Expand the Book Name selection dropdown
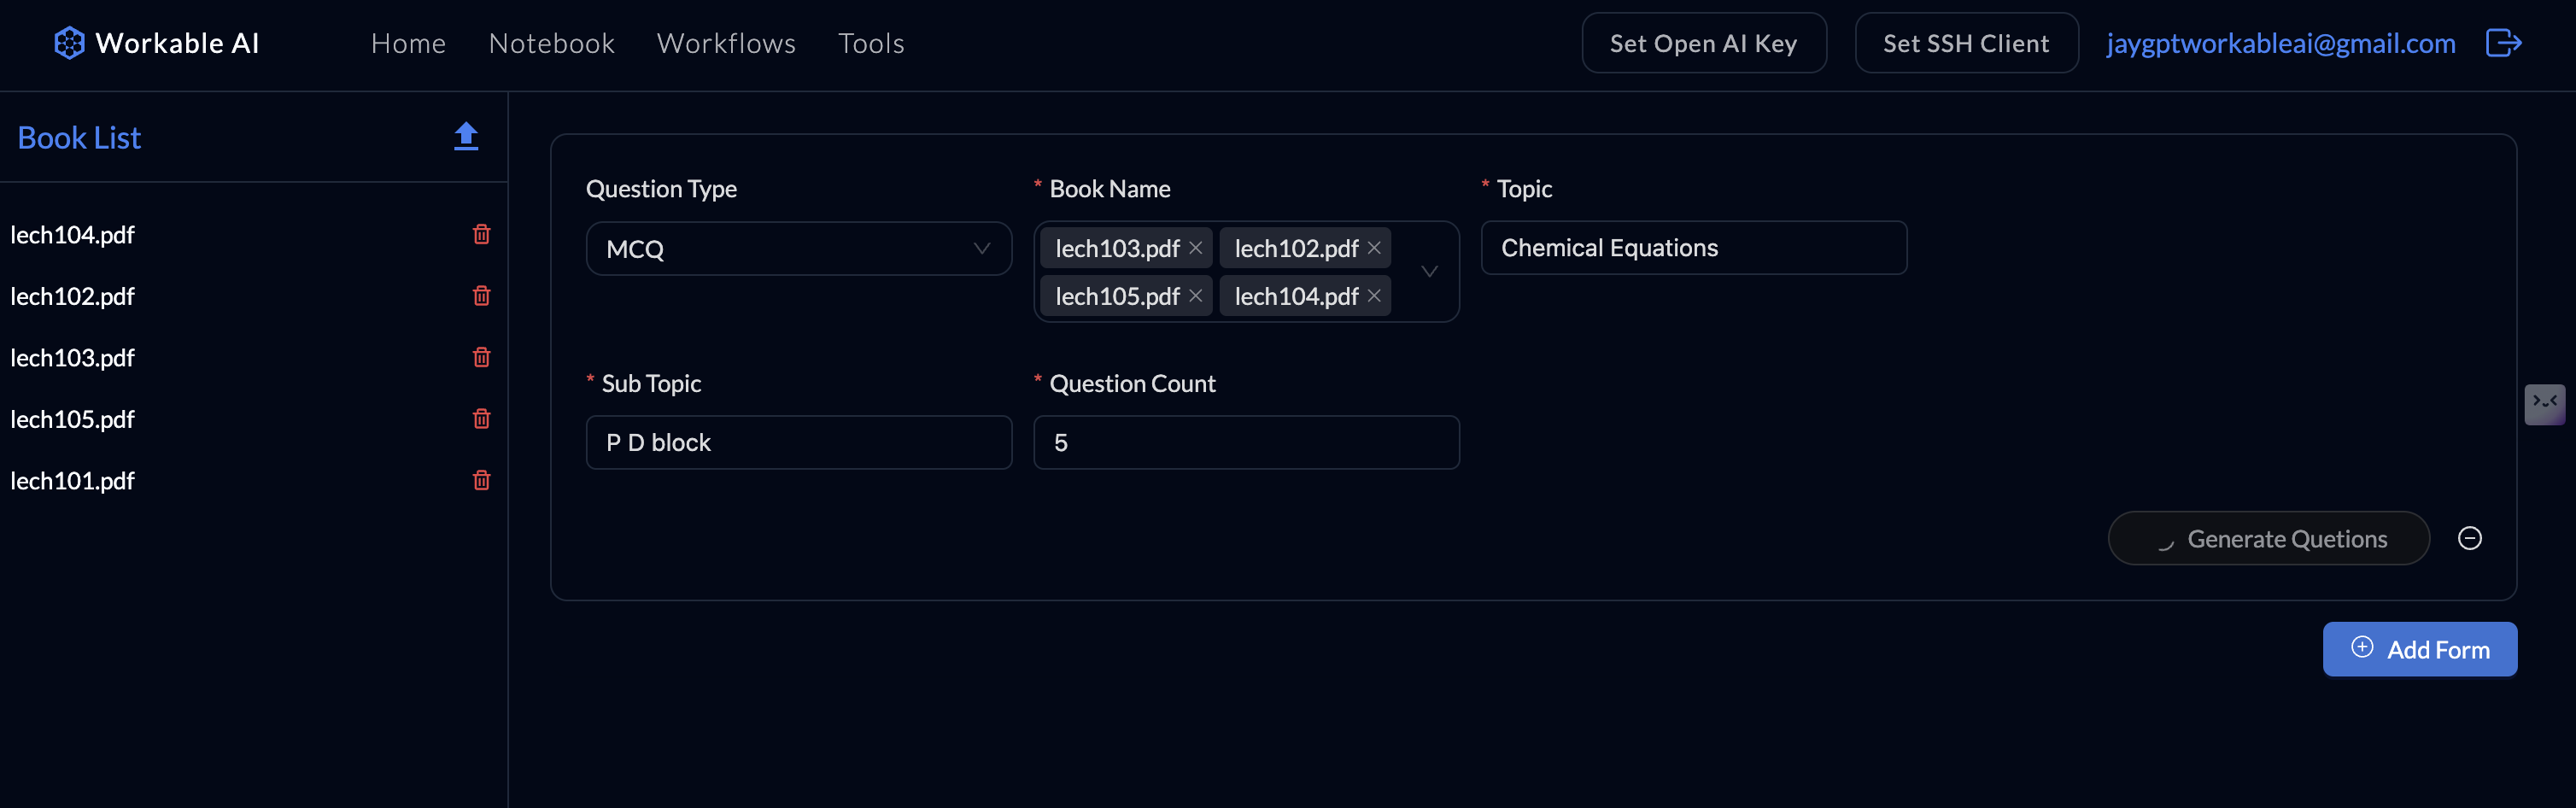2576x808 pixels. [x=1429, y=271]
